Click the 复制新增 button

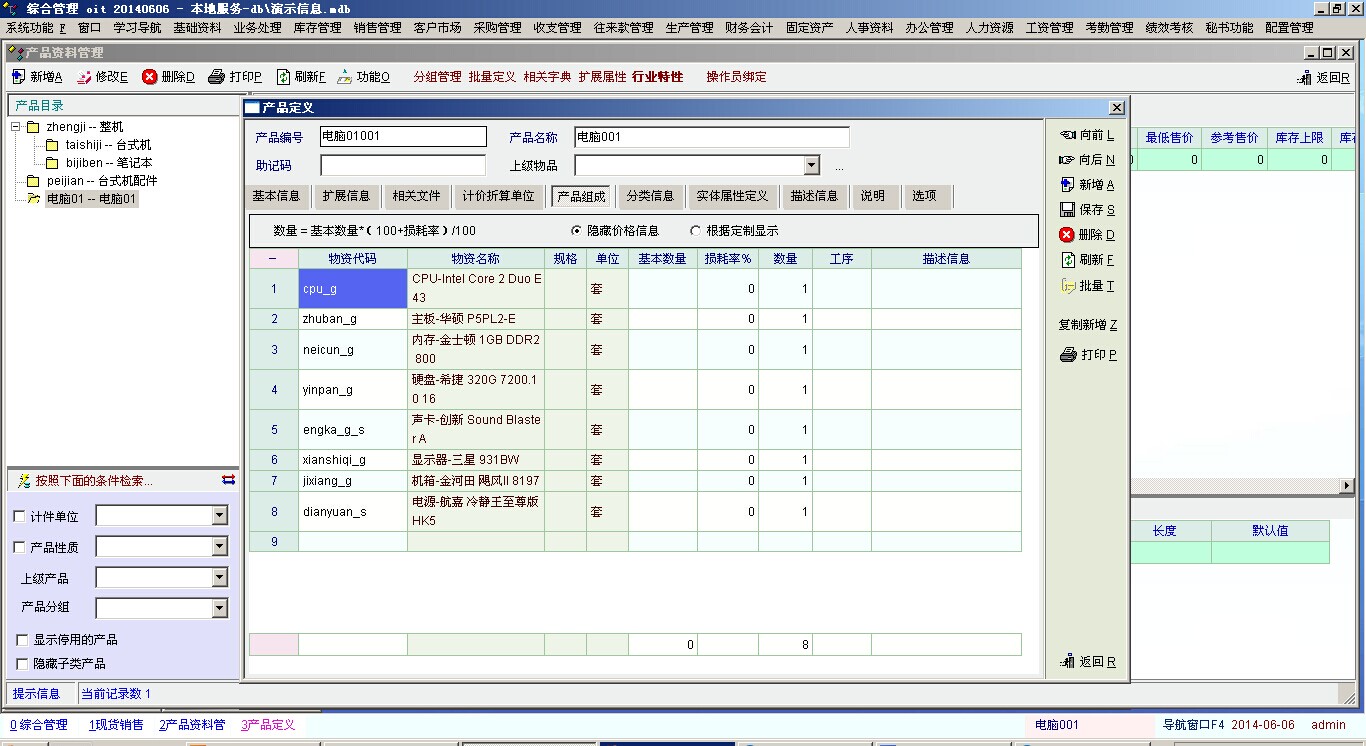click(x=1088, y=325)
